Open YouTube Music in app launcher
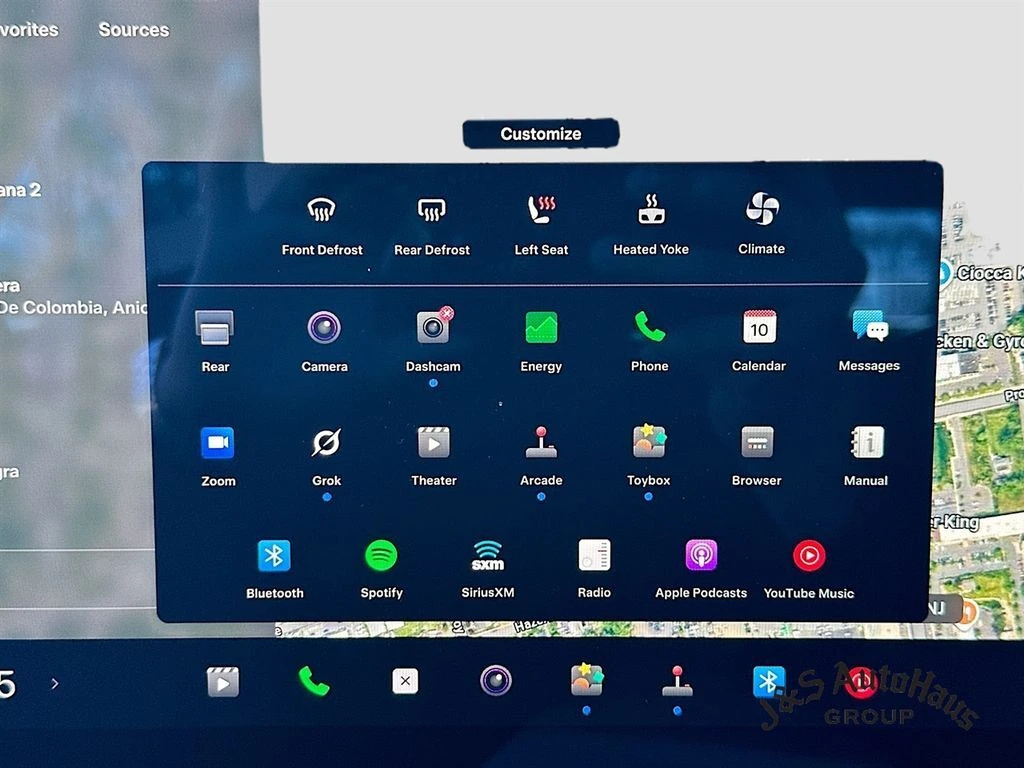The height and width of the screenshot is (768, 1024). coord(809,556)
